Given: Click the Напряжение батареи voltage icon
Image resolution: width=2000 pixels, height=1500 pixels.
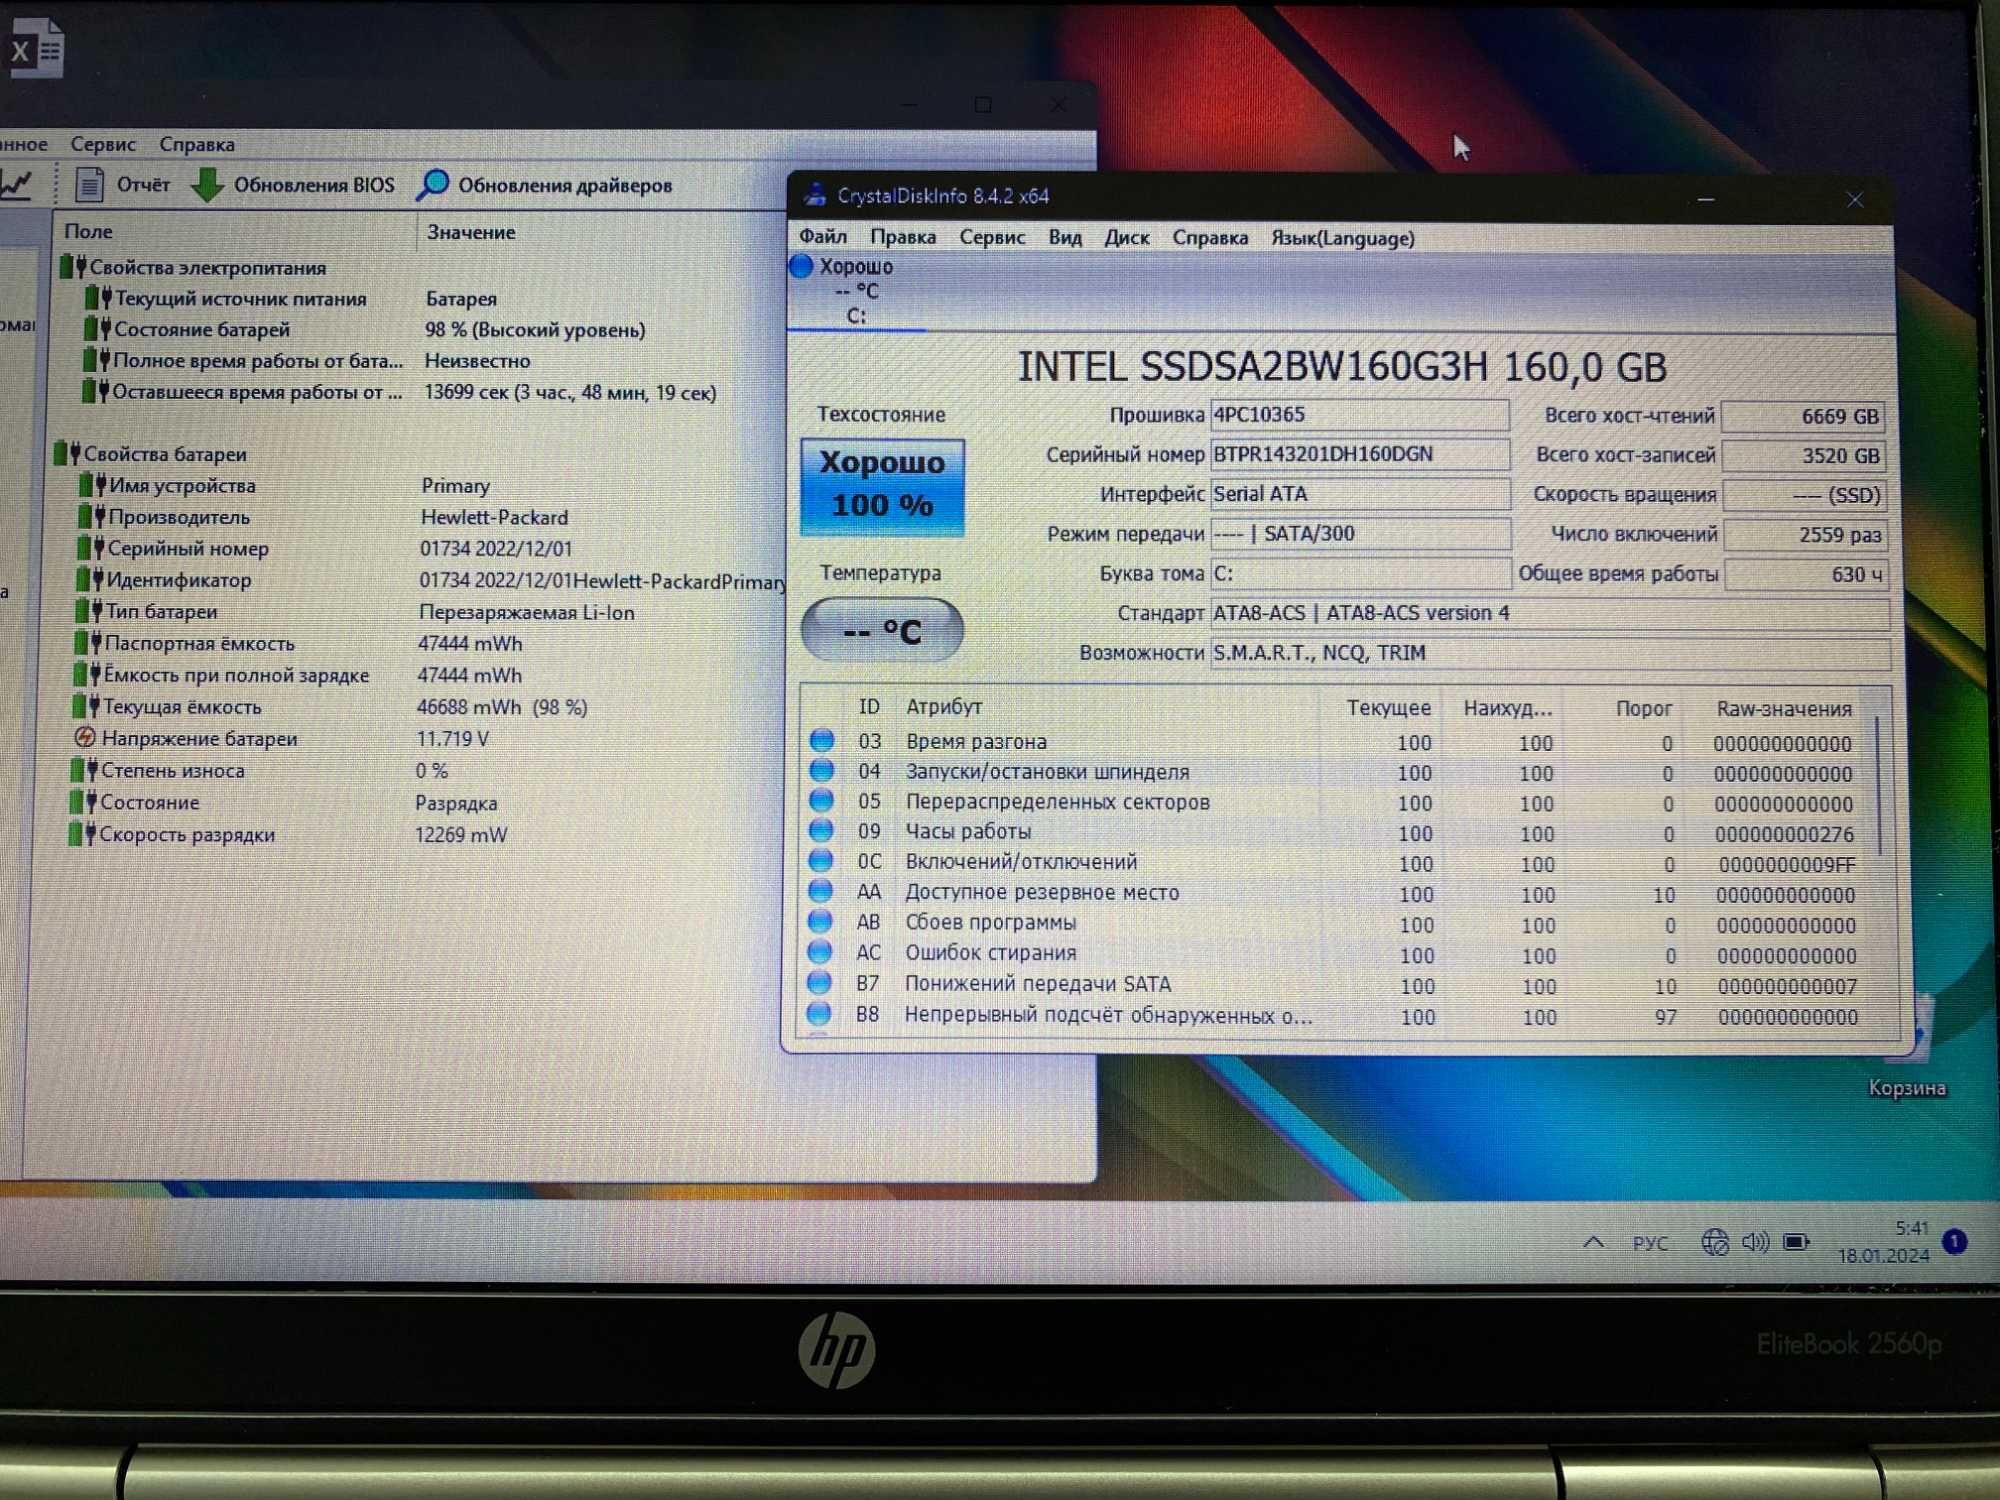Looking at the screenshot, I should pyautogui.click(x=85, y=738).
